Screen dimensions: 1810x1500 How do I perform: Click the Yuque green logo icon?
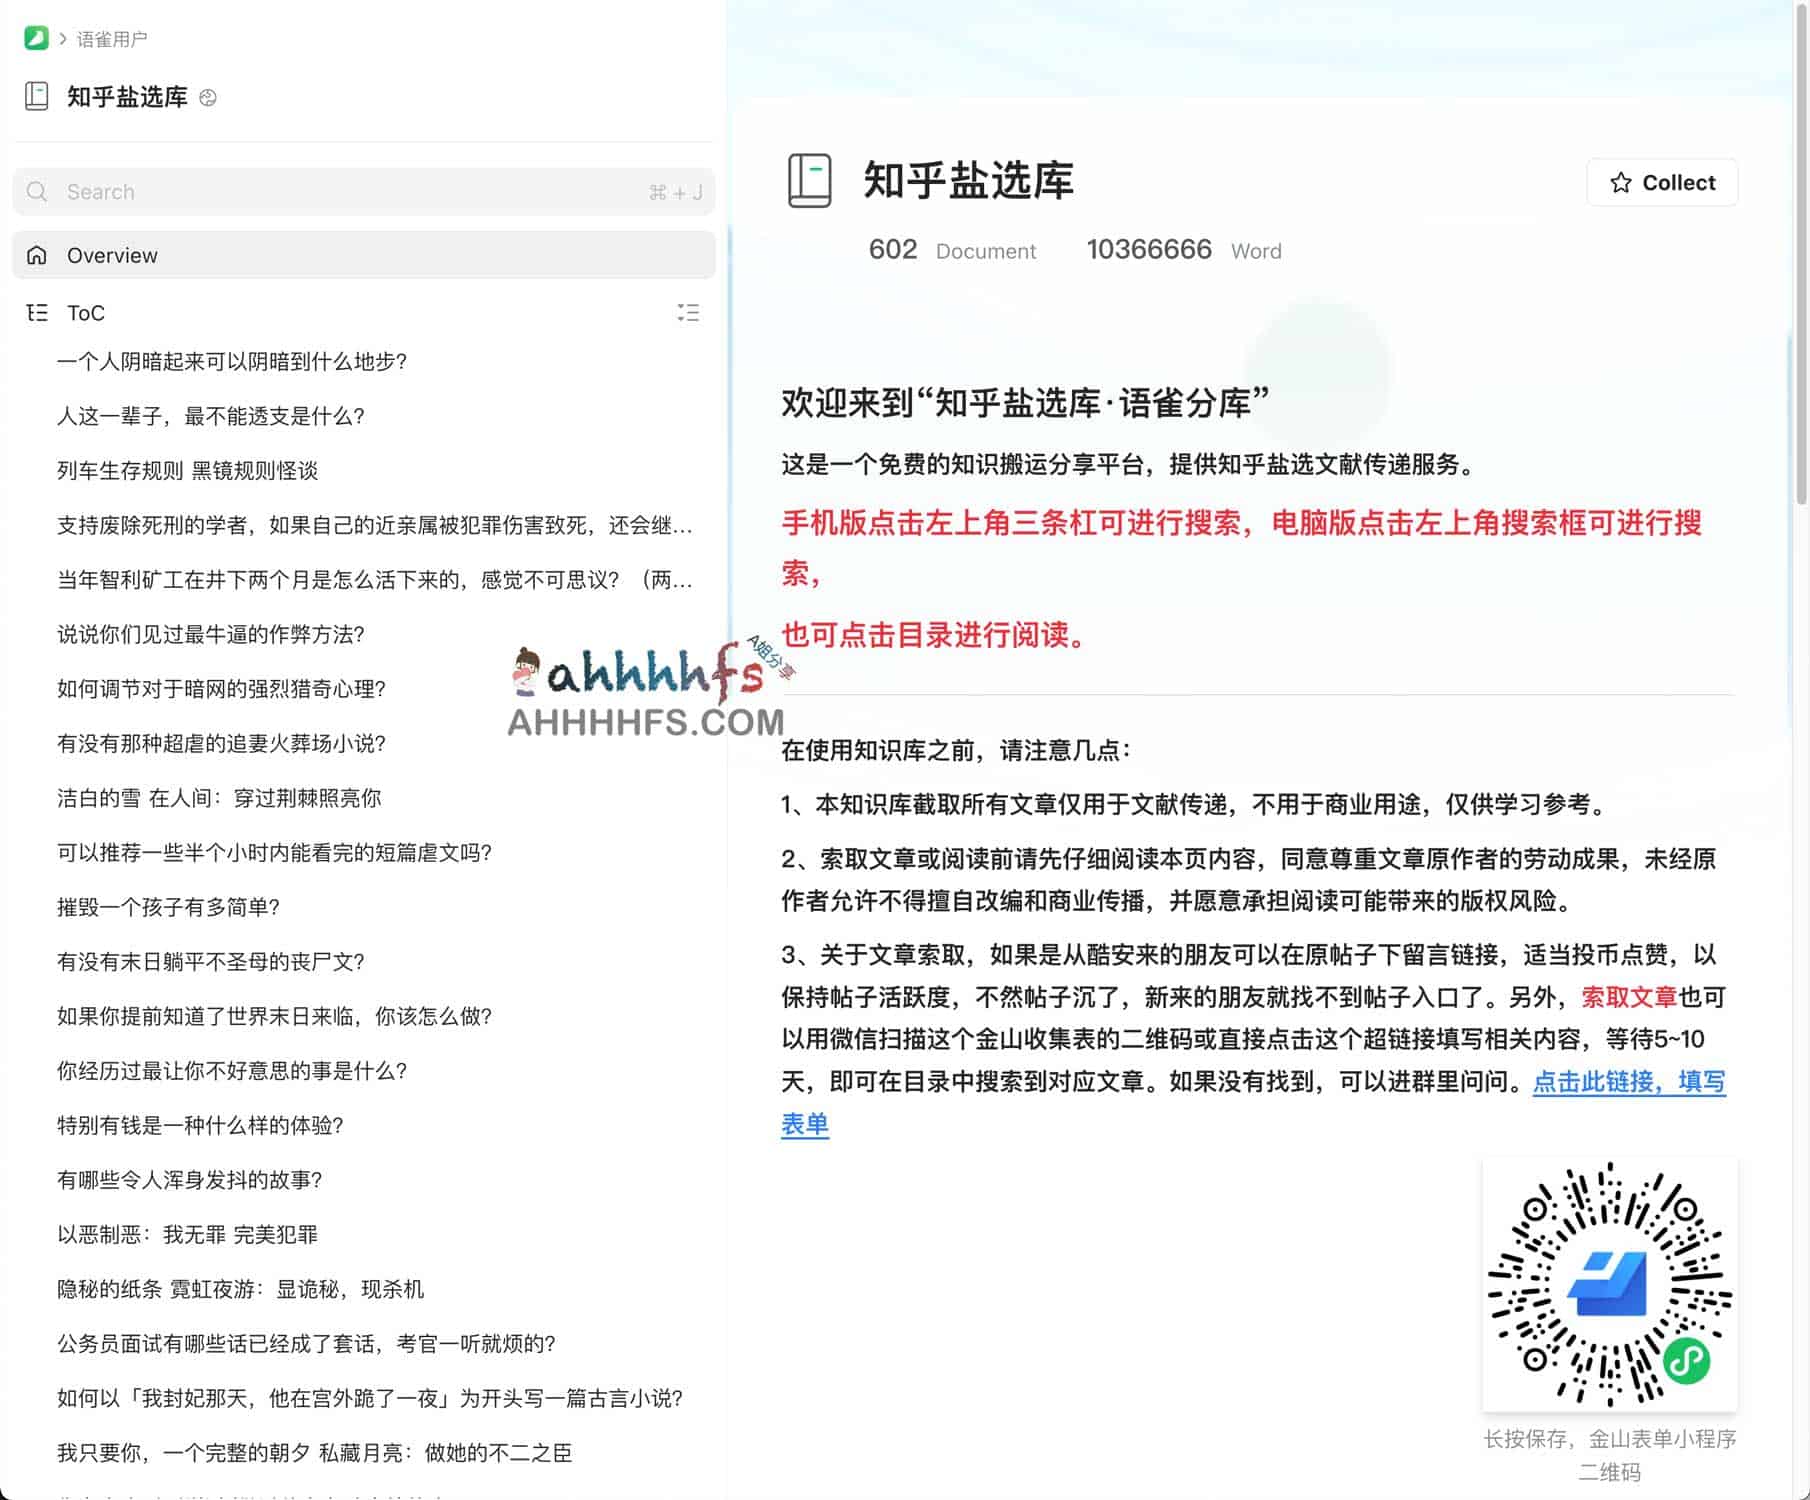[x=36, y=38]
